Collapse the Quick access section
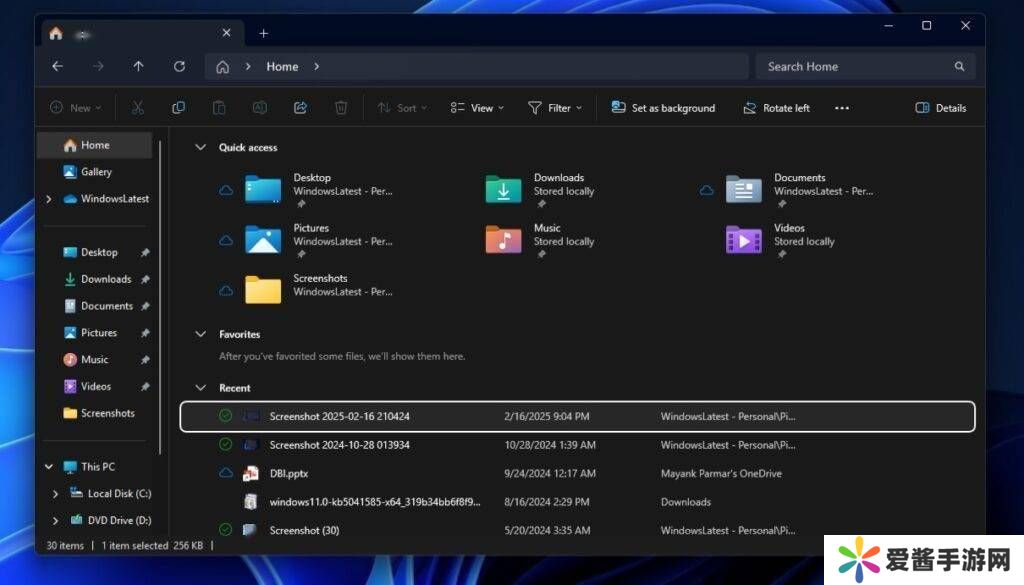This screenshot has width=1024, height=585. coord(200,147)
